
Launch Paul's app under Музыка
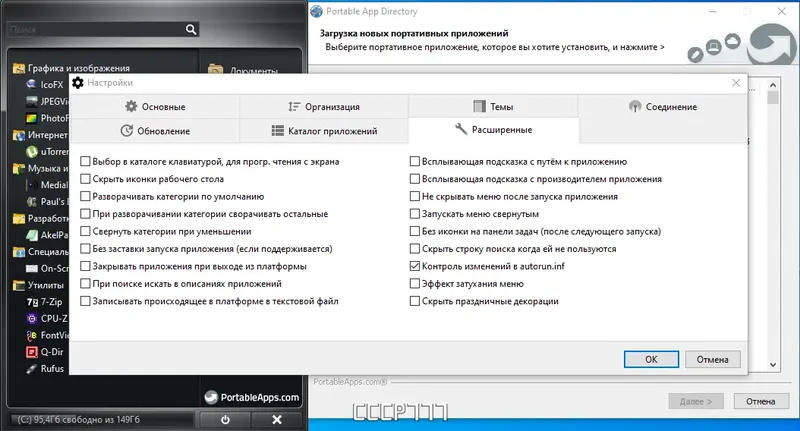coord(46,201)
